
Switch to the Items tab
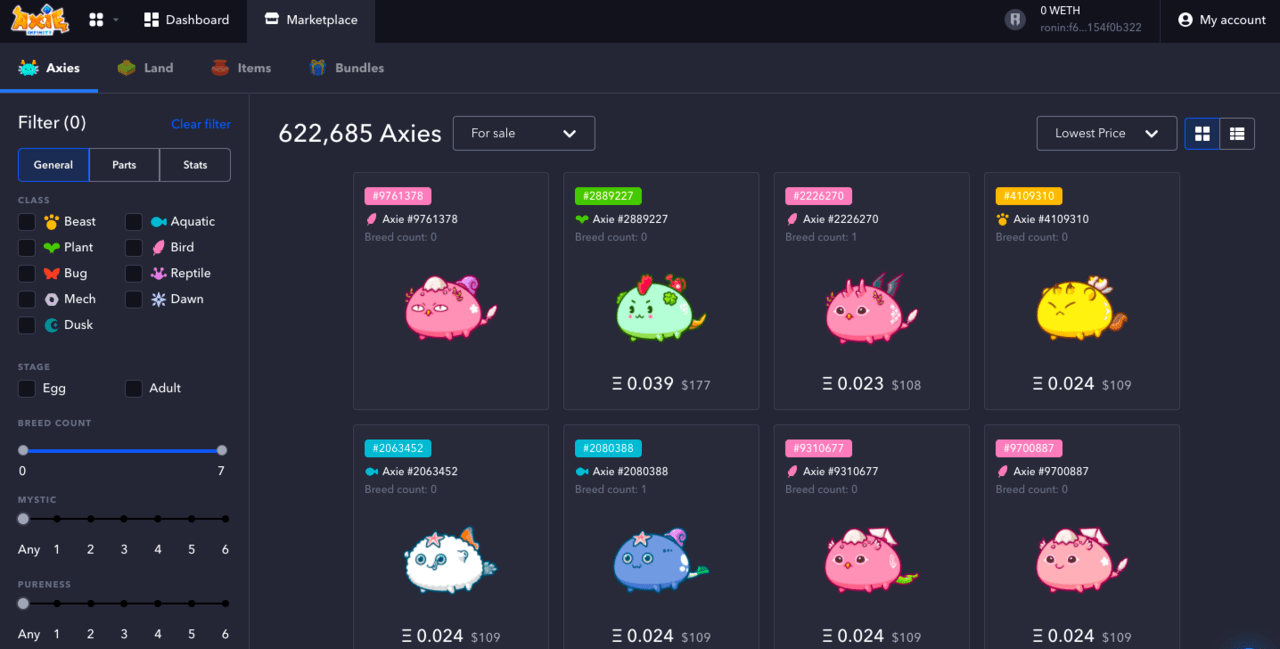point(241,68)
